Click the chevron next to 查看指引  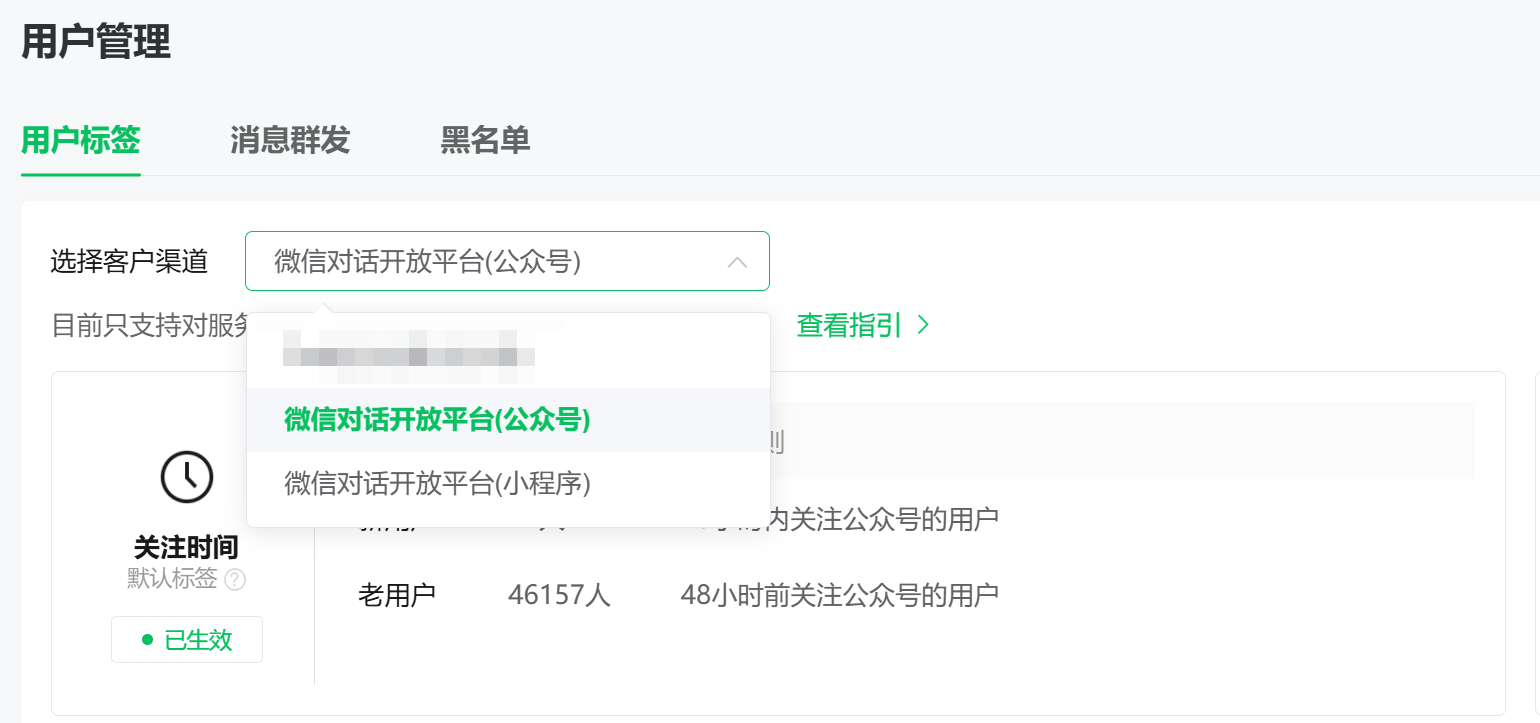[x=923, y=325]
